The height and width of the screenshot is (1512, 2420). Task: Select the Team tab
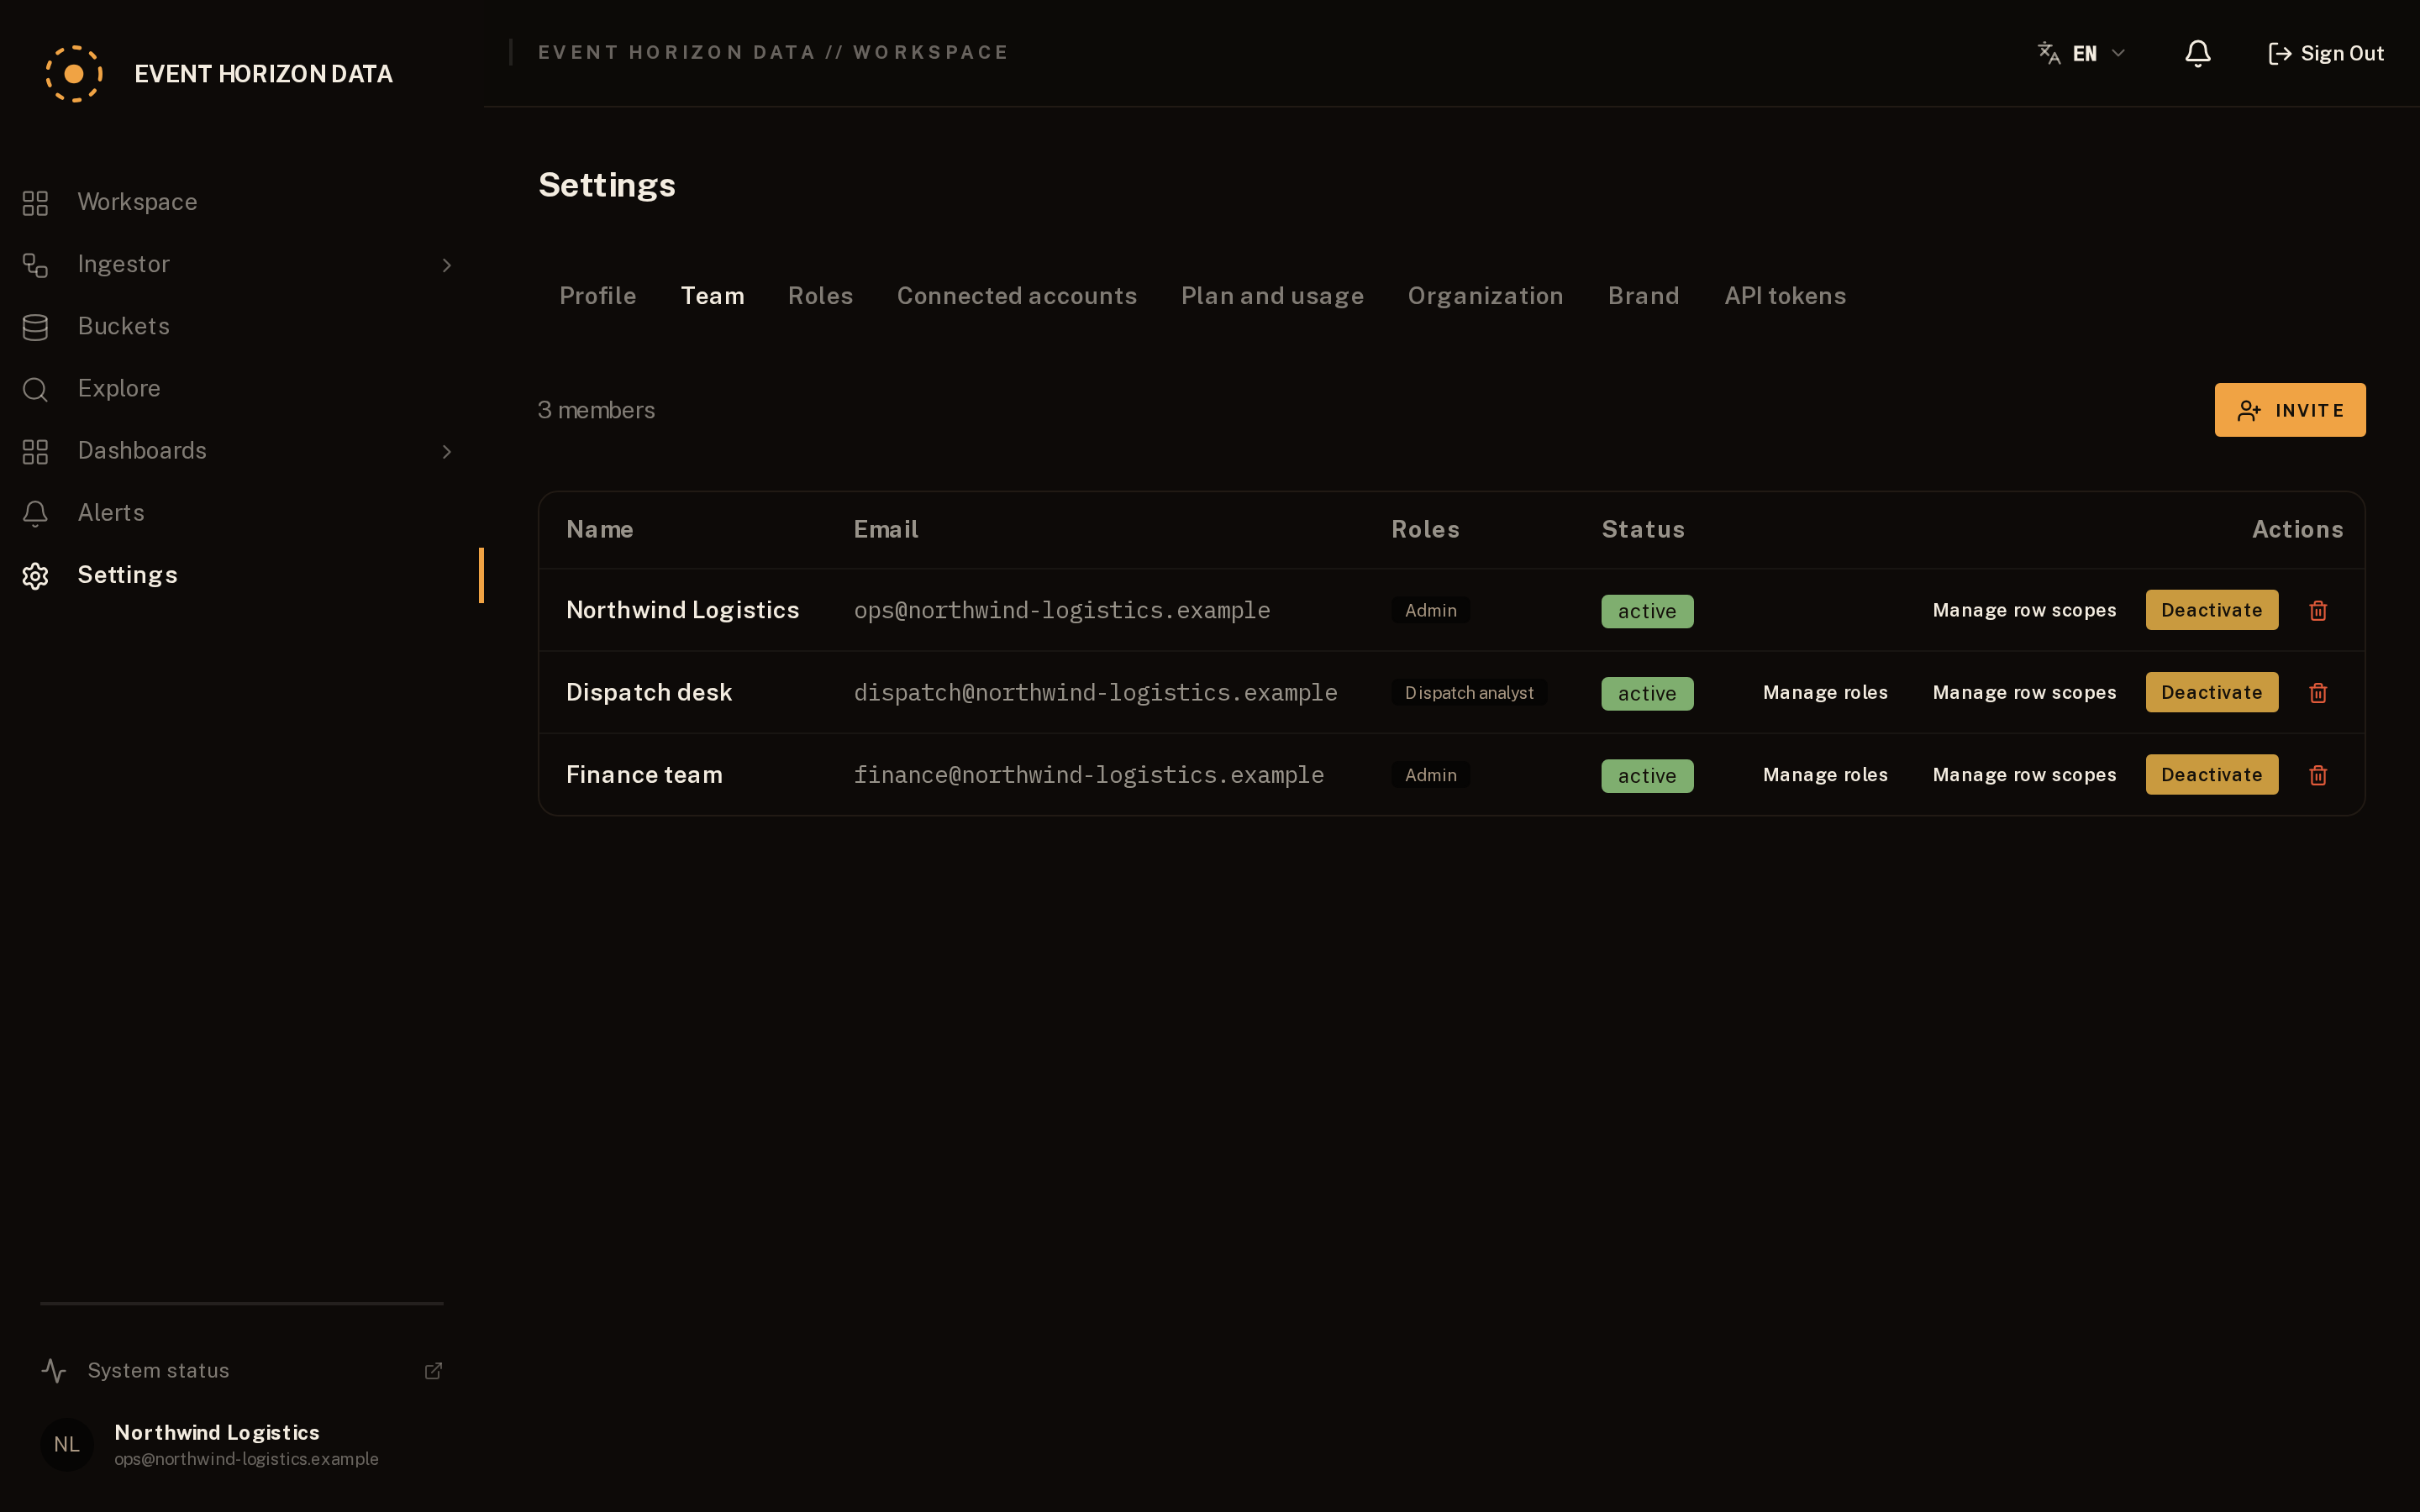pos(712,296)
